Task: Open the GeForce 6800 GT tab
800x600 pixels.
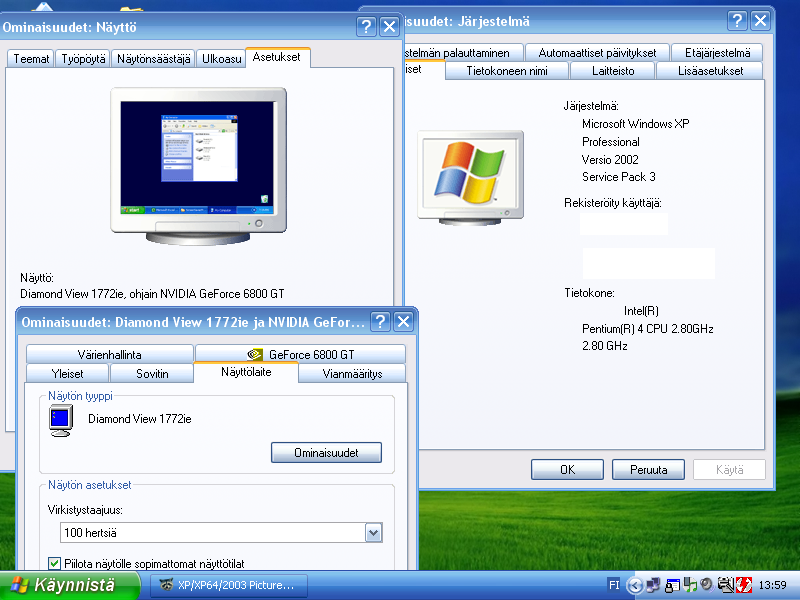Action: [x=301, y=354]
